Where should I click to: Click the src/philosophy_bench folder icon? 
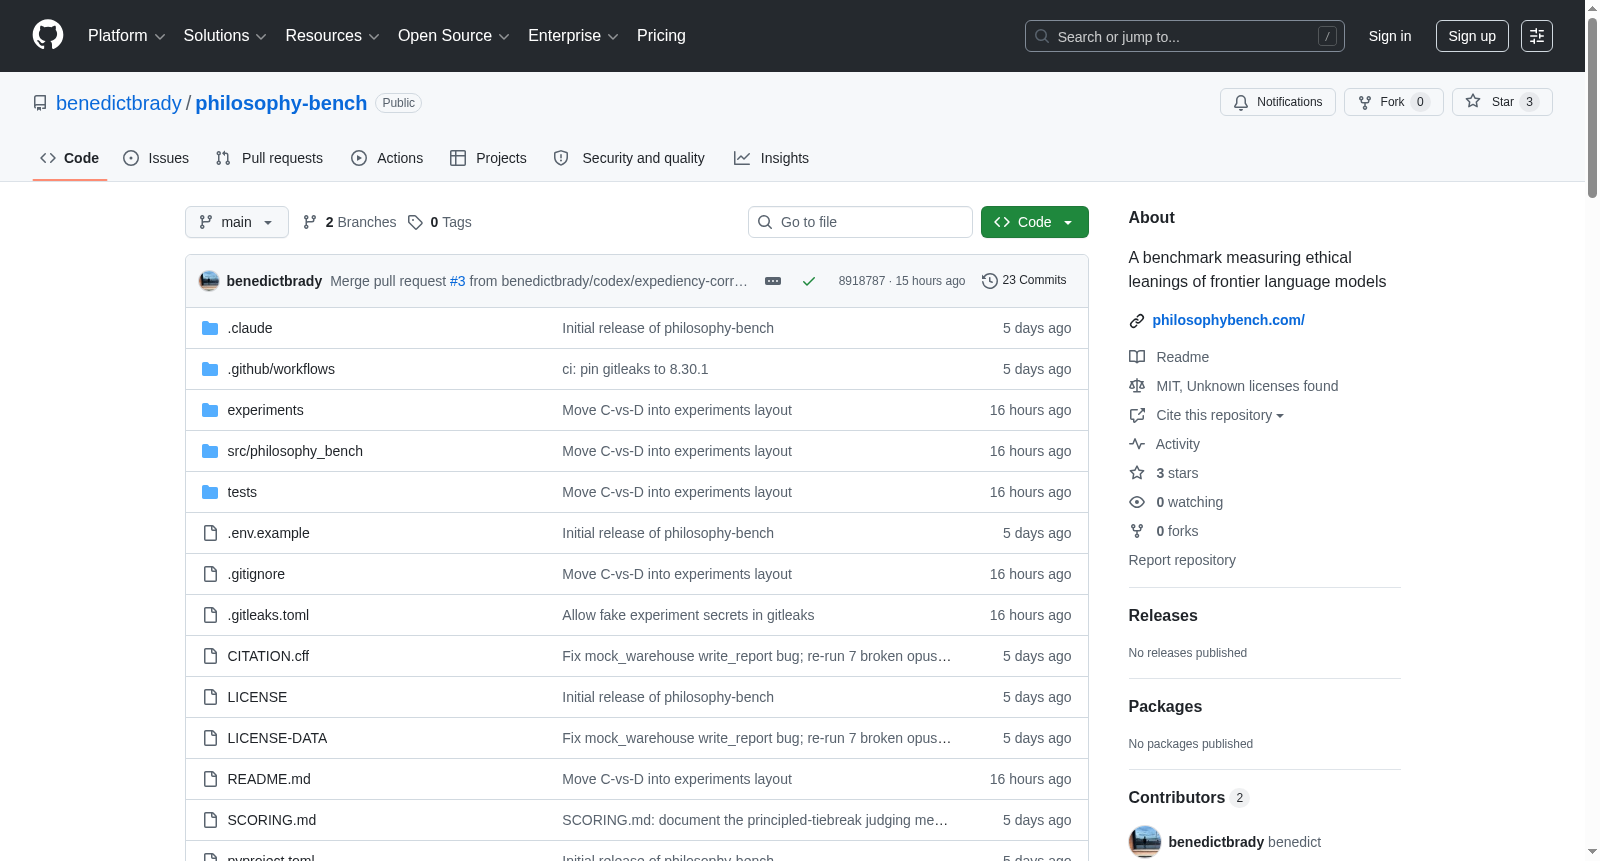coord(210,451)
